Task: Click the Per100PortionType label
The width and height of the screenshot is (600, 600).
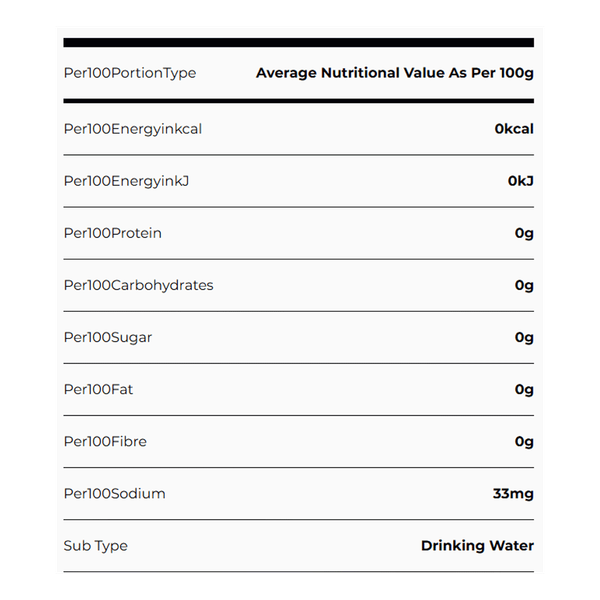Action: coord(130,73)
